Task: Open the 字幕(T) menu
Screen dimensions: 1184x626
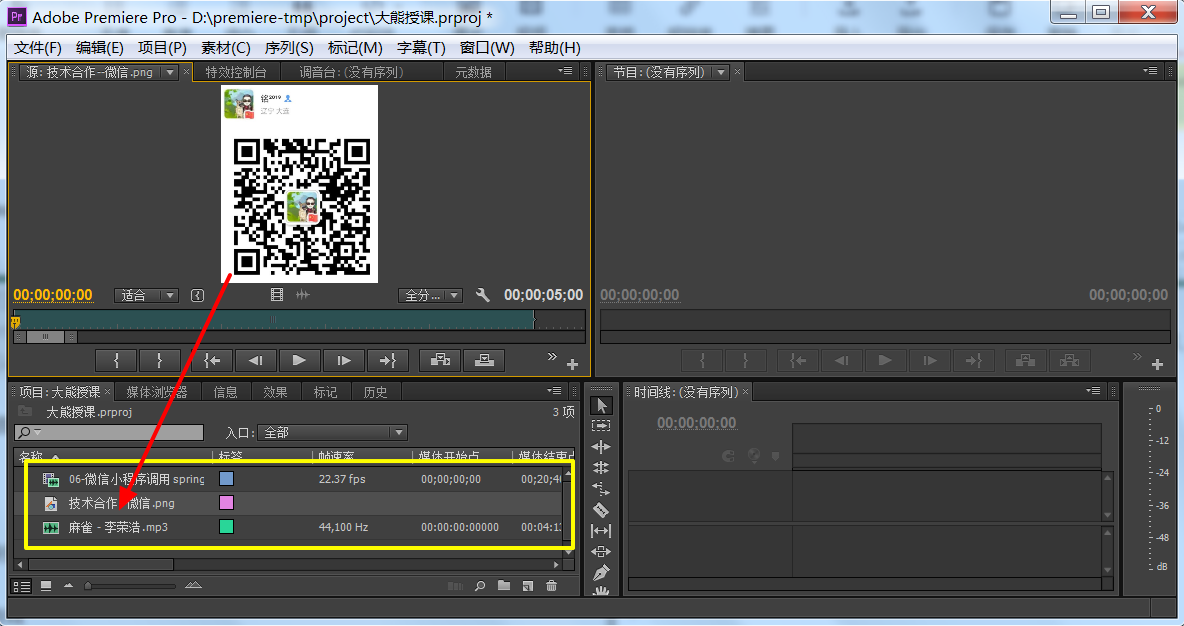Action: tap(421, 48)
